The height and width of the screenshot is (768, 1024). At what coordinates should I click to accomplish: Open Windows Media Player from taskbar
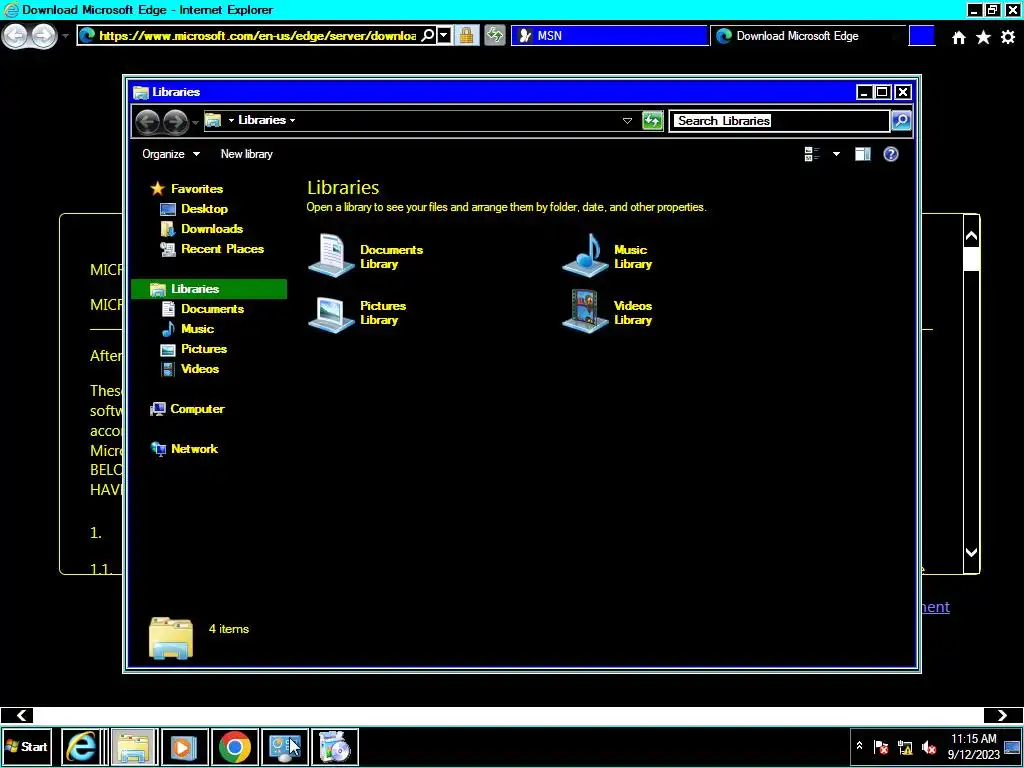185,747
